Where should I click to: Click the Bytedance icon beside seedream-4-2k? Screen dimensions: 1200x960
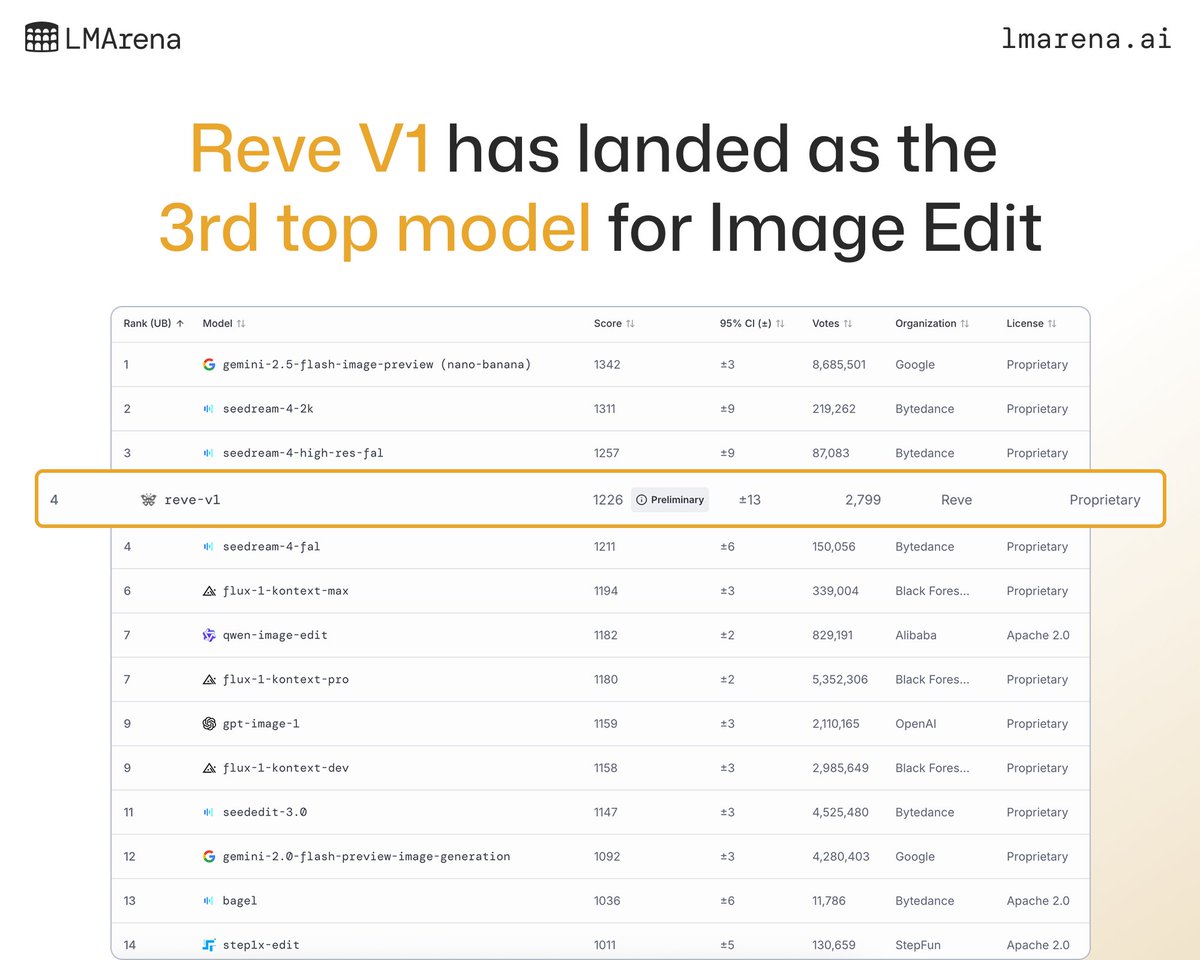[x=209, y=409]
